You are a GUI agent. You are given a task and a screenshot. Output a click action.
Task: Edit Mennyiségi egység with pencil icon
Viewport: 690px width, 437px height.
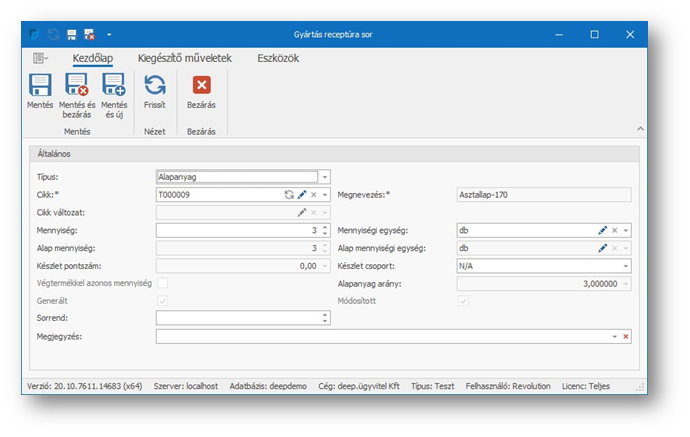[602, 230]
